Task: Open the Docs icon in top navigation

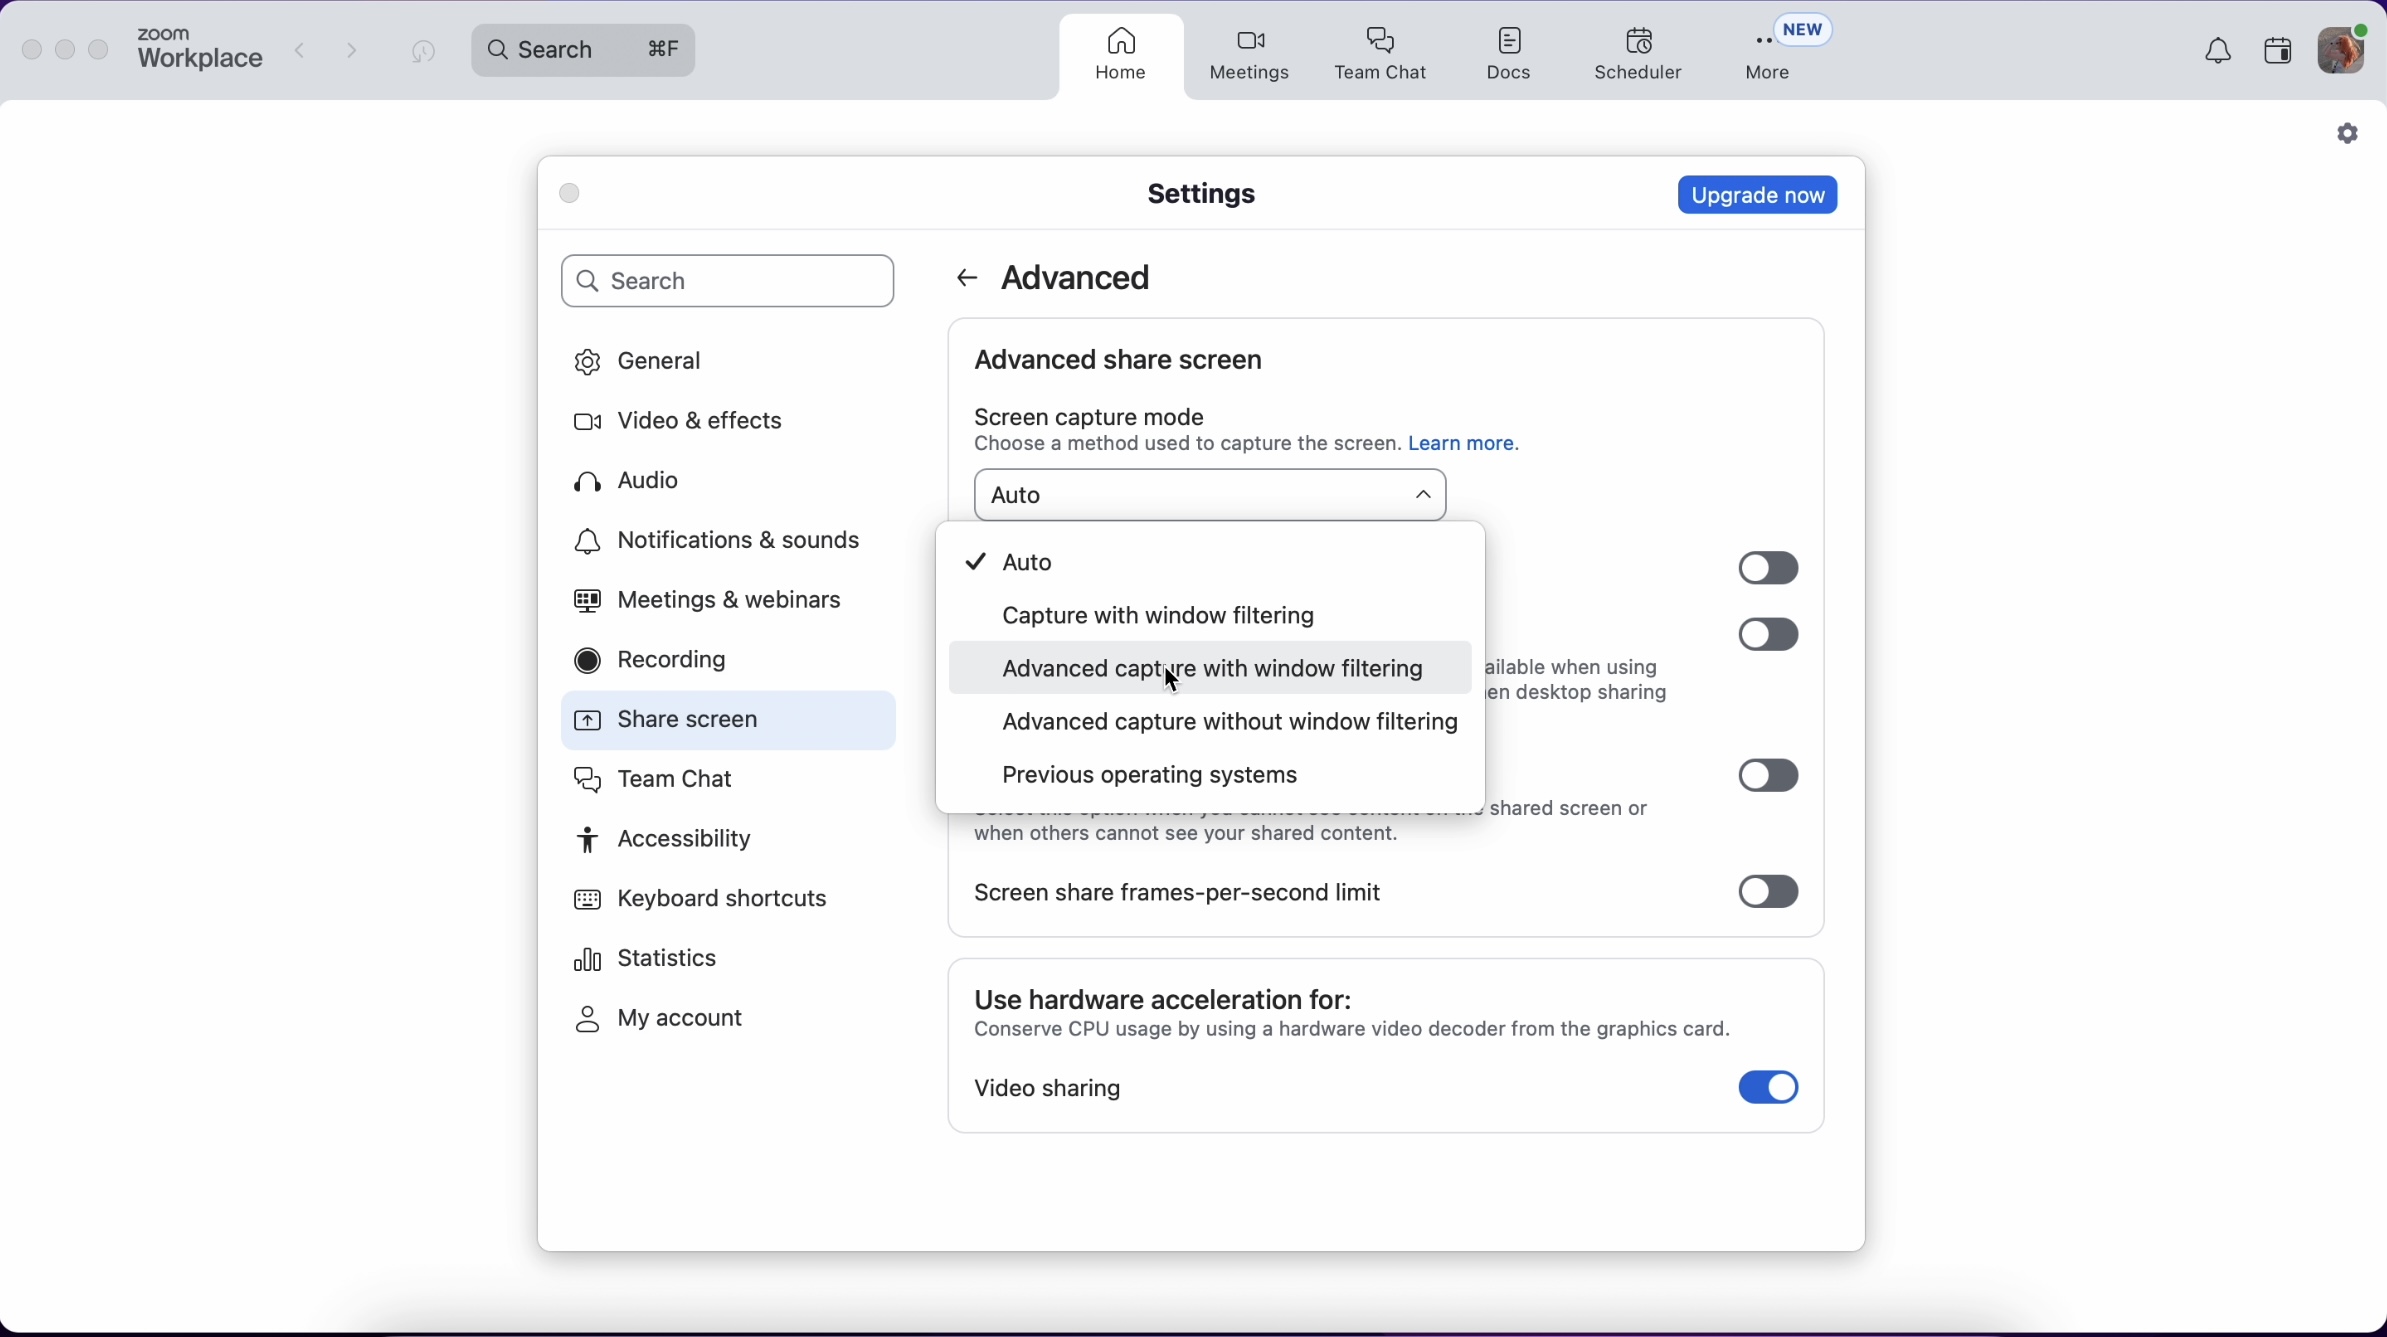Action: point(1510,54)
